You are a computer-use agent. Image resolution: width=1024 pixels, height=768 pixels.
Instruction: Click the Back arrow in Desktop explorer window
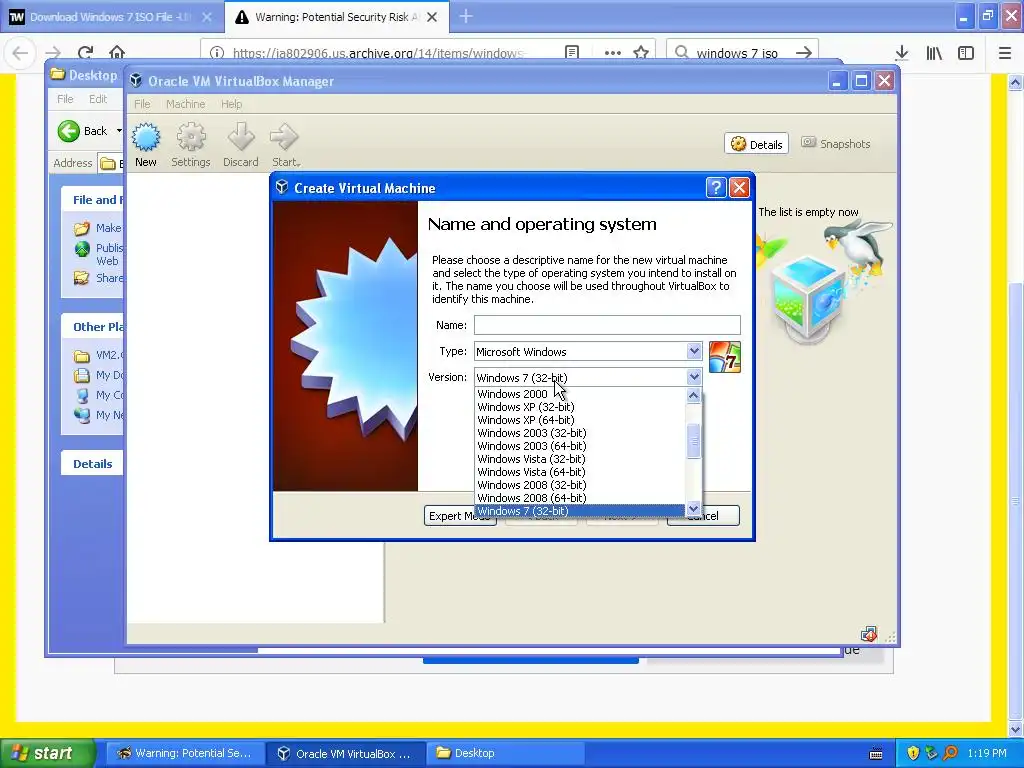tap(69, 131)
